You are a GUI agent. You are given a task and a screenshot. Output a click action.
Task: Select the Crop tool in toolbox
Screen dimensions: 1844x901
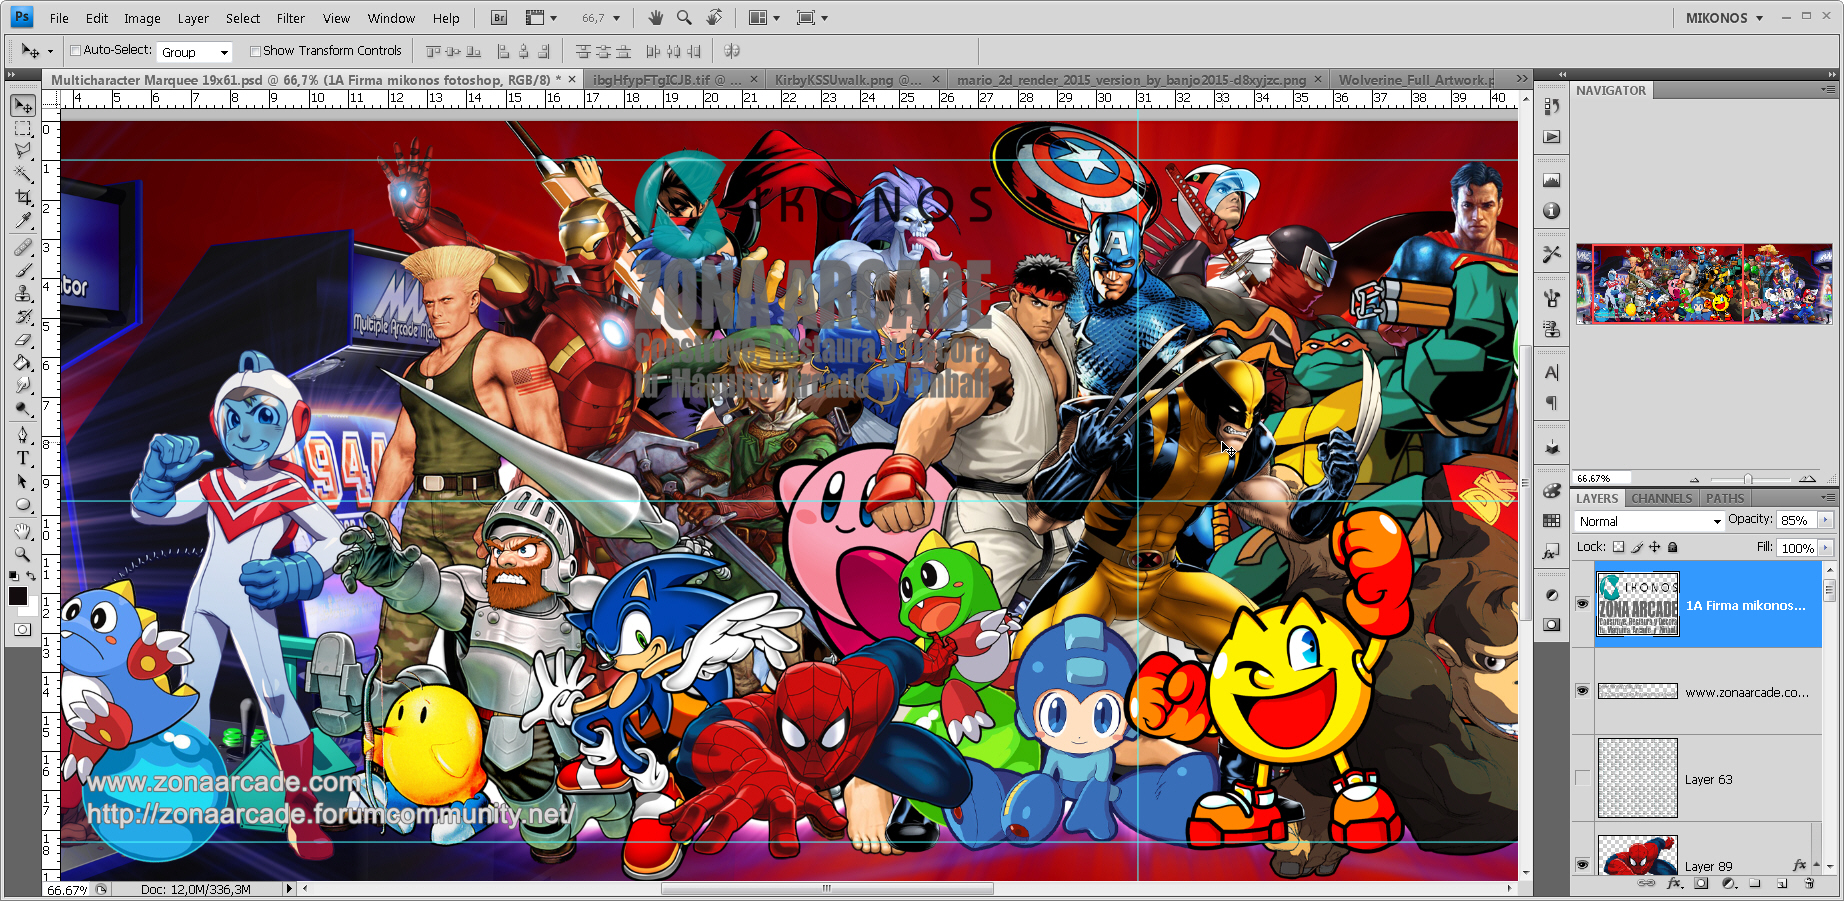point(23,197)
